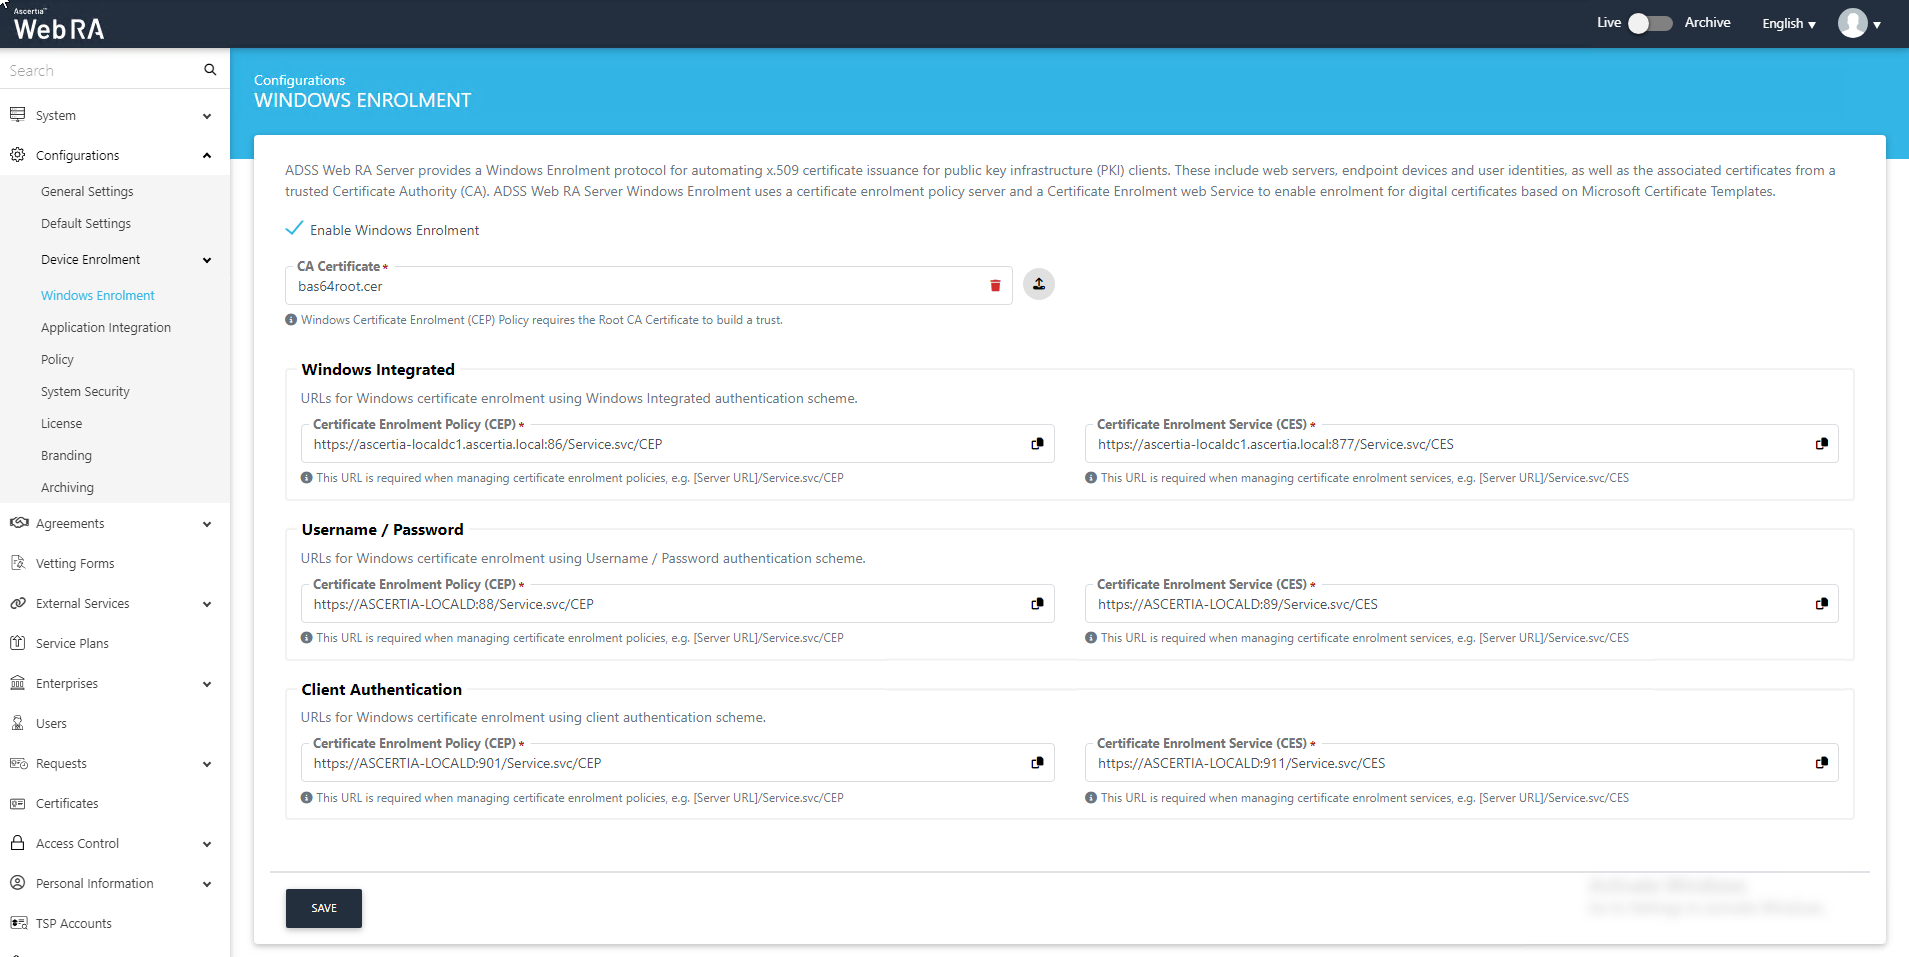Expand the Personal Information chevron
This screenshot has height=957, width=1909.
pos(207,884)
